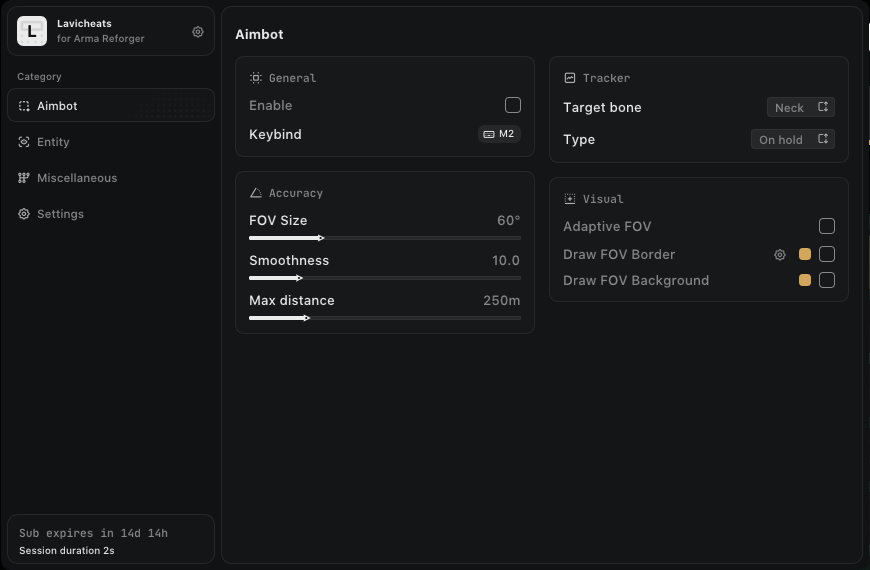Check the Draw FOV Background checkbox
Viewport: 870px width, 570px height.
827,280
